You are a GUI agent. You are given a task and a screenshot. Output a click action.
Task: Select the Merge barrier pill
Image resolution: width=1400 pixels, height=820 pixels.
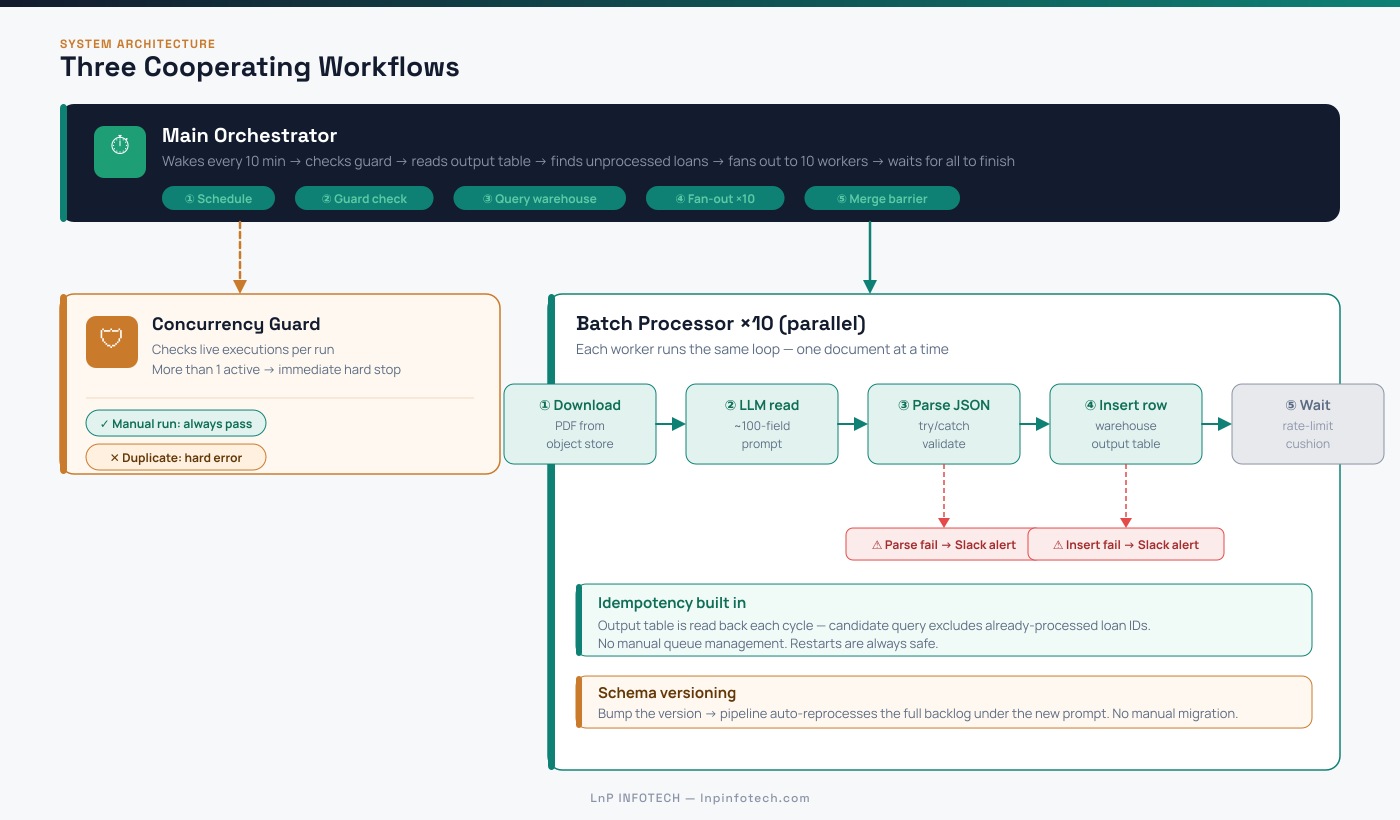[x=882, y=199]
